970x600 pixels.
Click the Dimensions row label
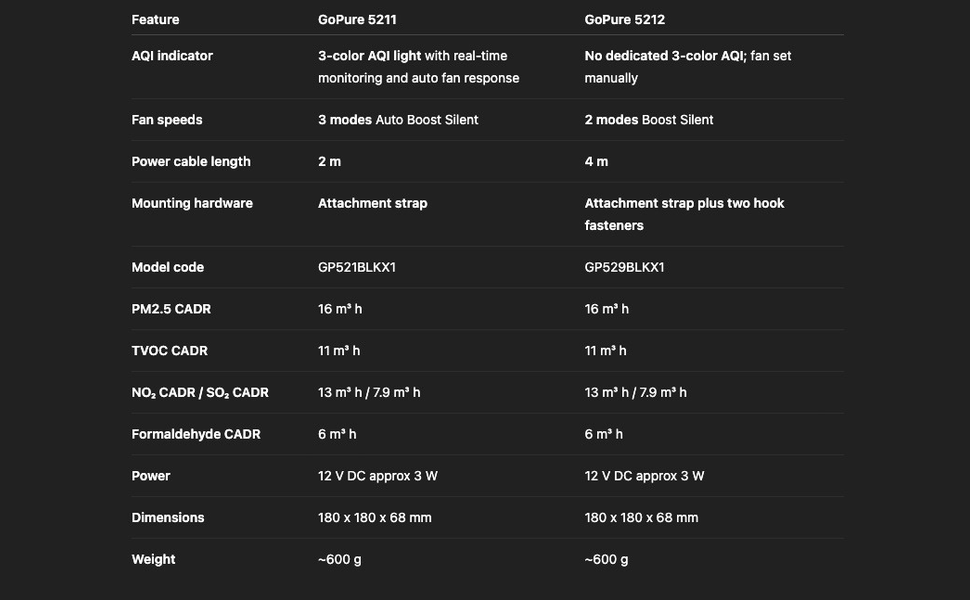coord(168,518)
